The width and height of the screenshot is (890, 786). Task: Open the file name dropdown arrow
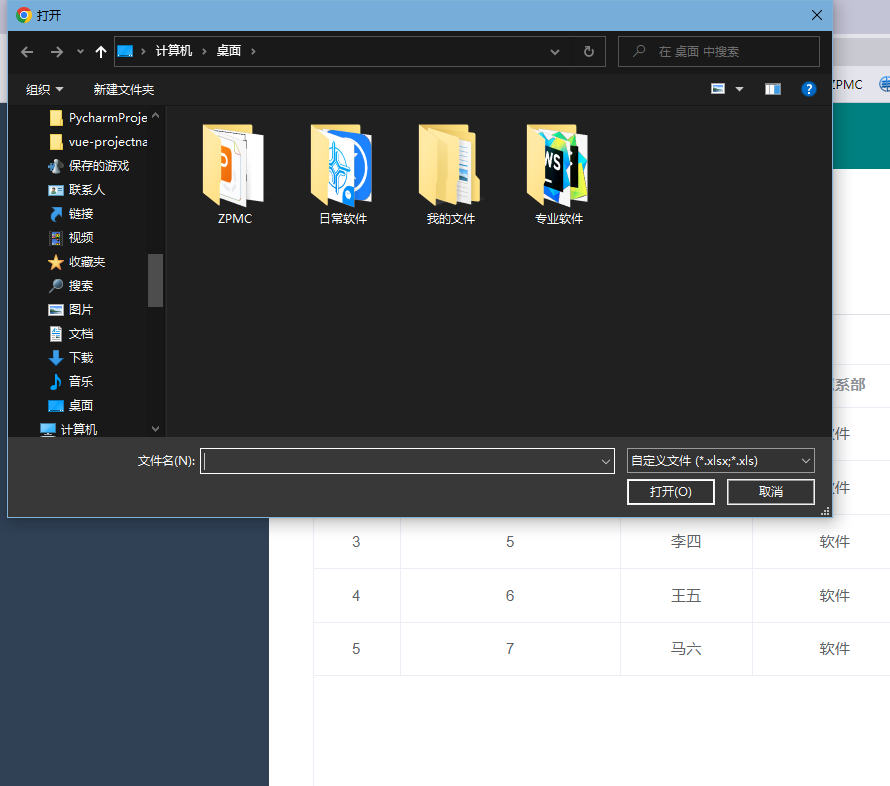[606, 461]
